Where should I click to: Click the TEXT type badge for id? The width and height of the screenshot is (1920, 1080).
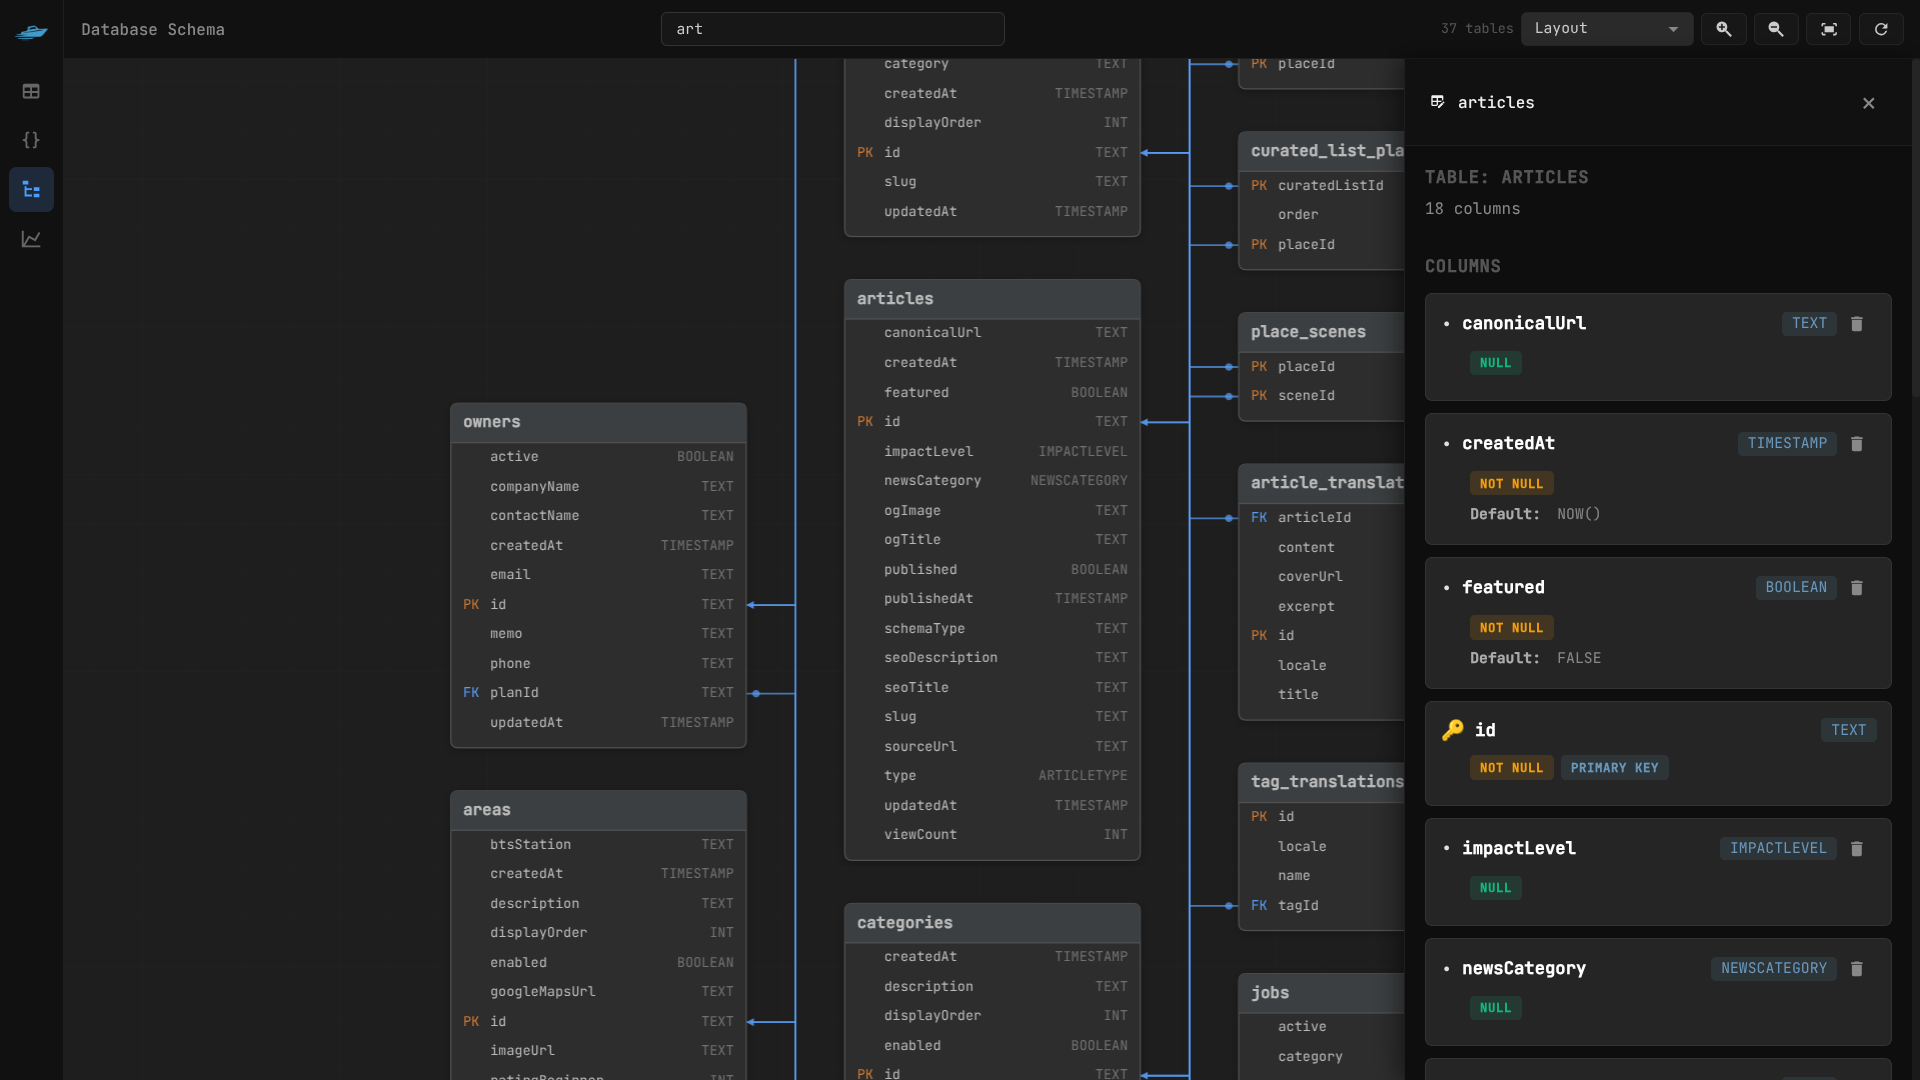pyautogui.click(x=1848, y=731)
